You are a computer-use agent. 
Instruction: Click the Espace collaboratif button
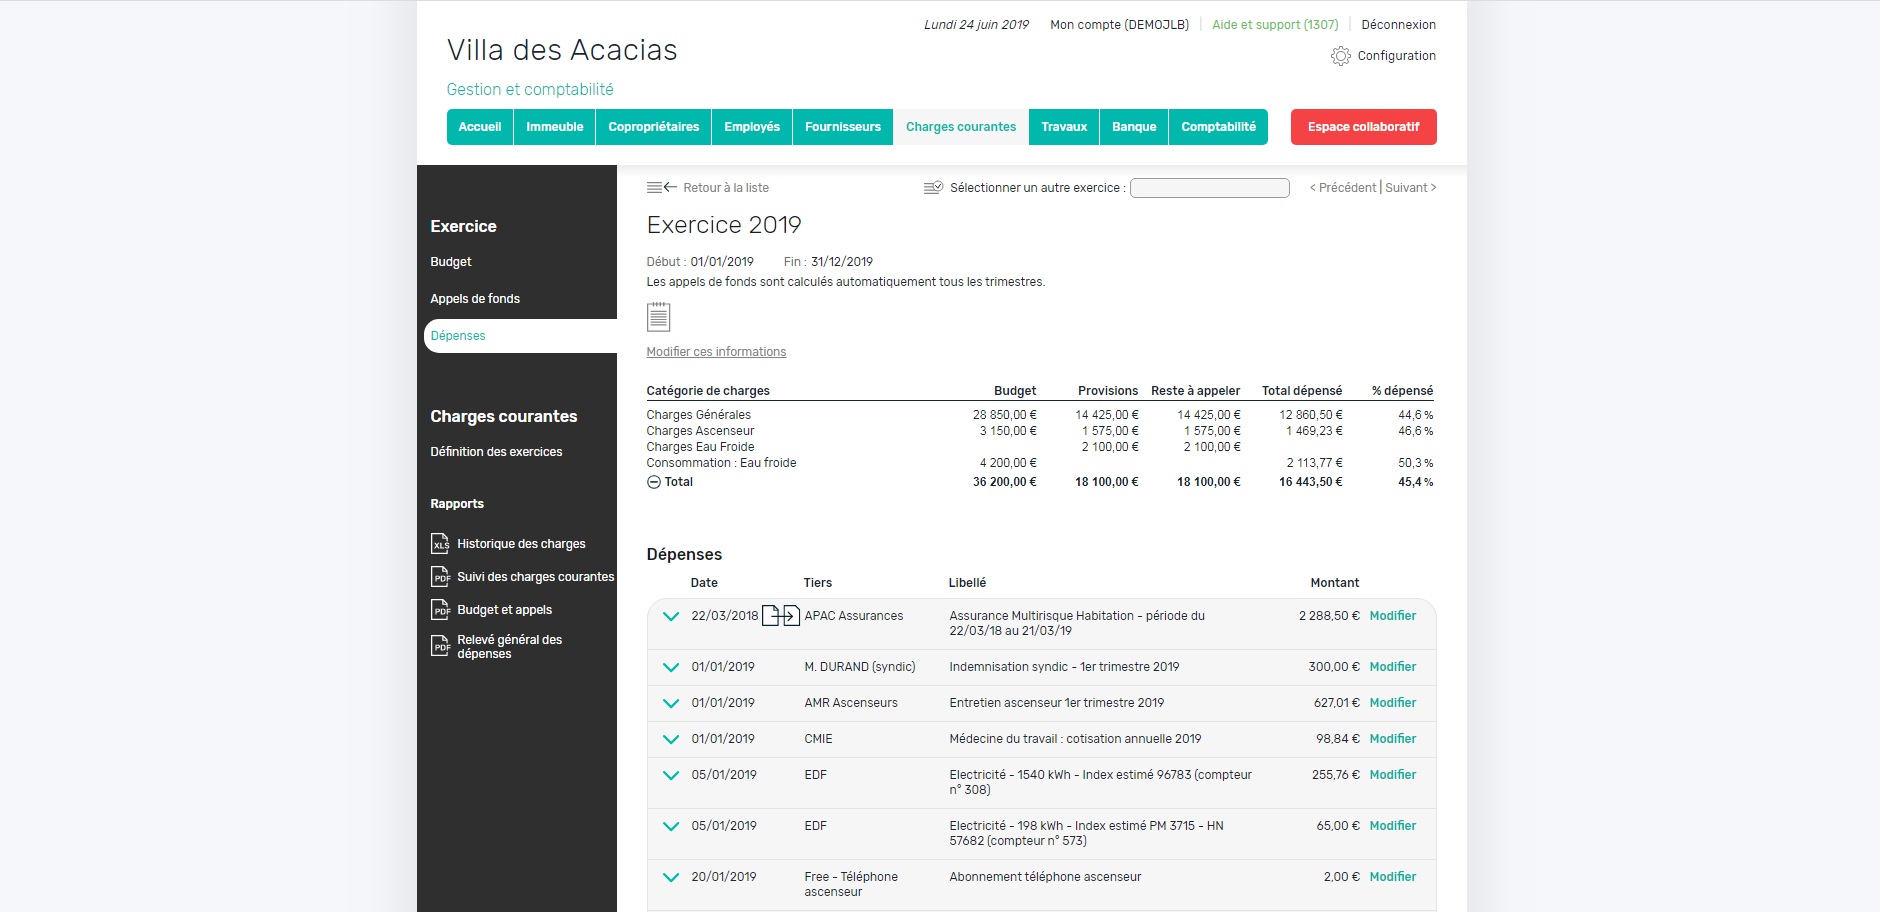click(x=1364, y=127)
